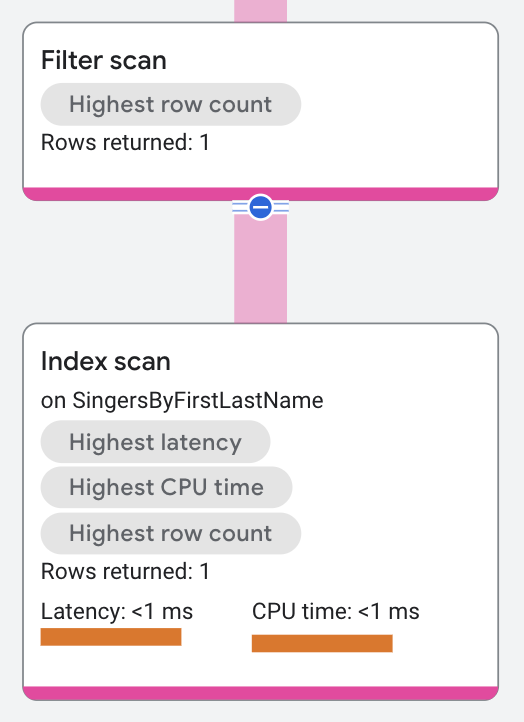Screen dimensions: 524x722
Task: Click Highest row count badge in Filter scan
Action: [x=171, y=104]
